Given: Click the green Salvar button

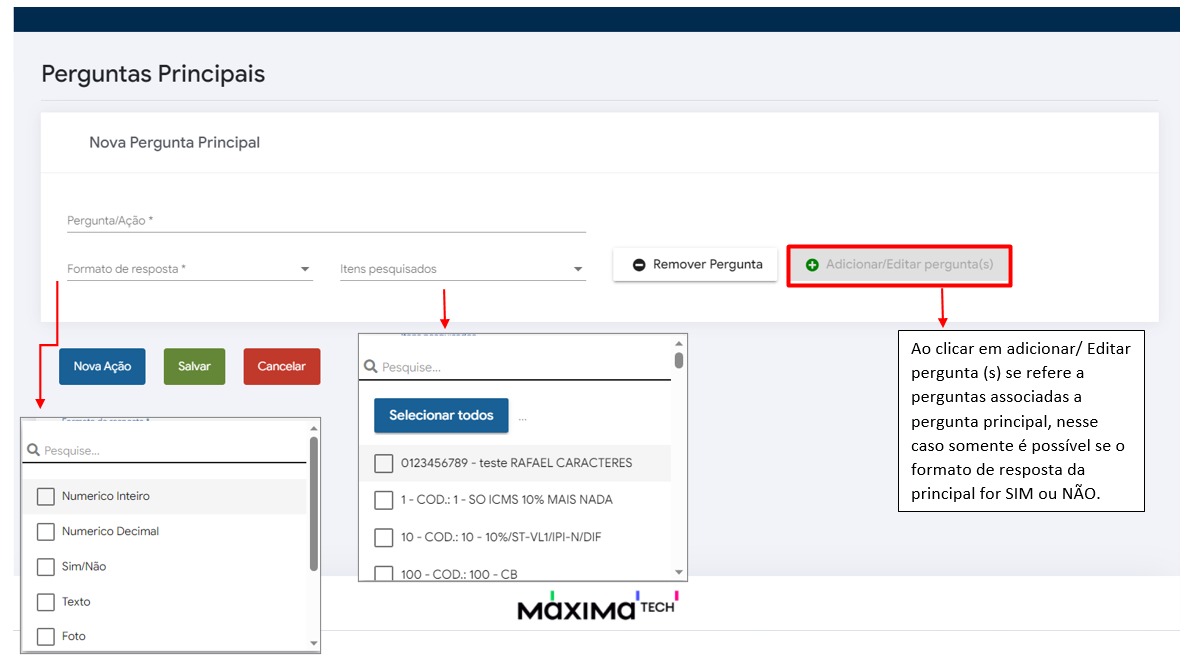Looking at the screenshot, I should [x=194, y=367].
